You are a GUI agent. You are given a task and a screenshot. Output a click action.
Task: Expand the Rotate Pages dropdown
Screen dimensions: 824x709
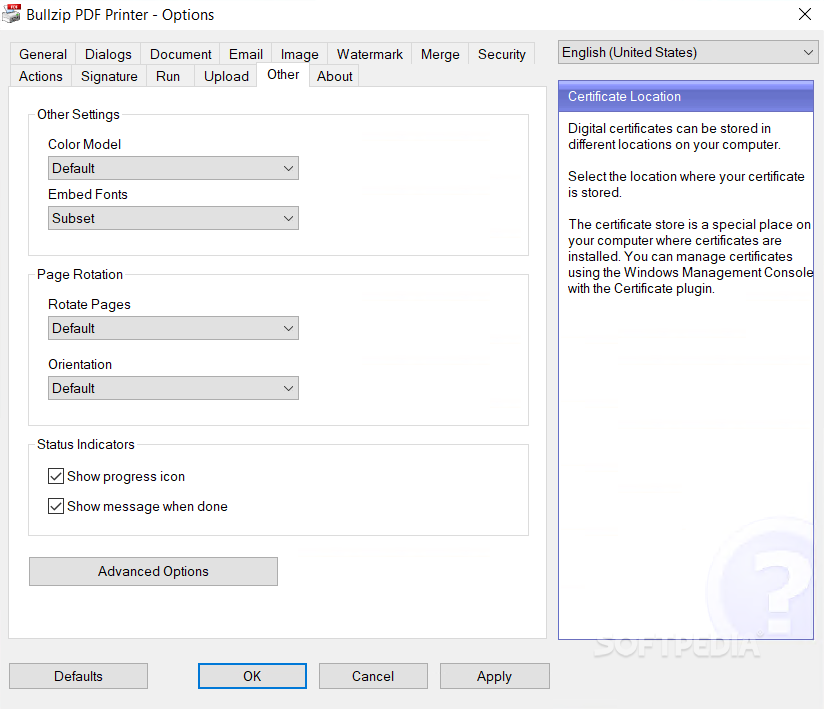coord(173,328)
